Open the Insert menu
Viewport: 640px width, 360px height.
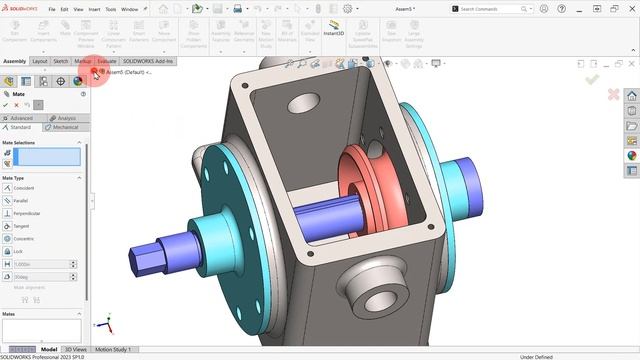[x=94, y=9]
